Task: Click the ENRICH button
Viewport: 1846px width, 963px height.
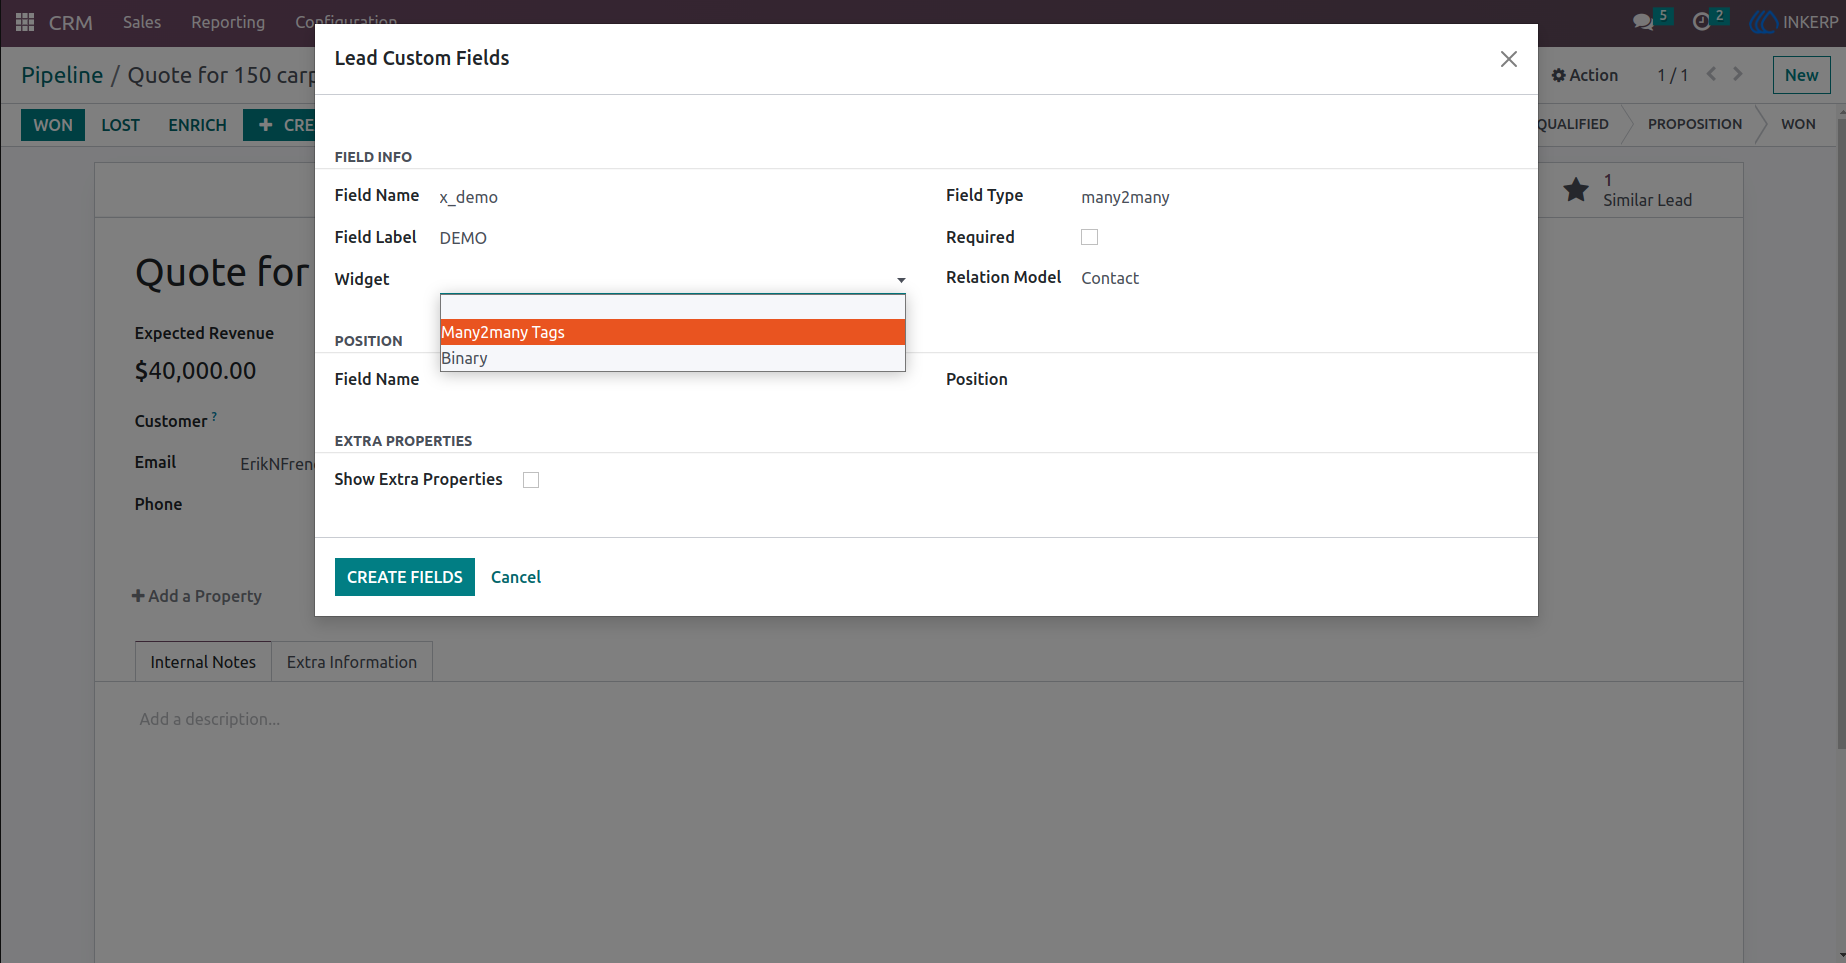Action: pyautogui.click(x=197, y=125)
